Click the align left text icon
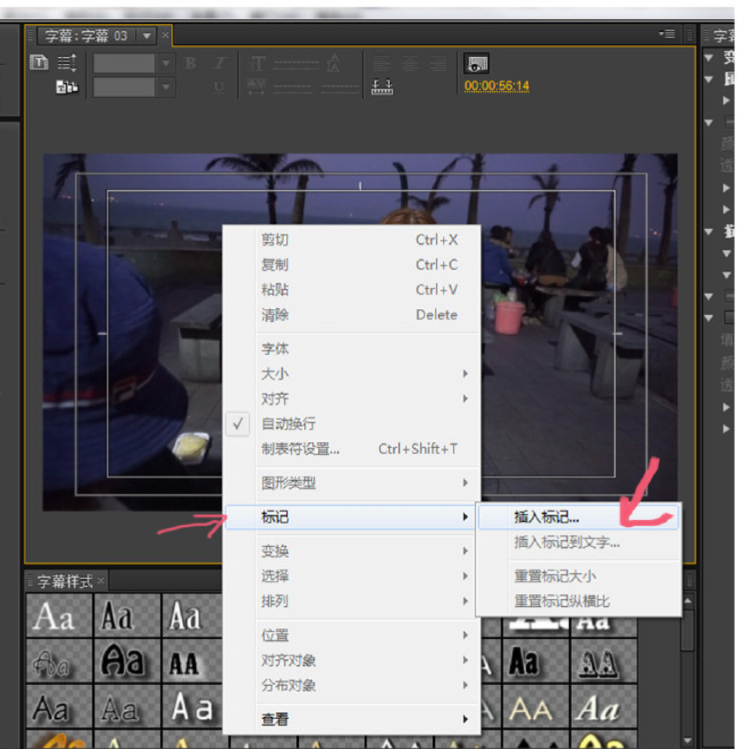The width and height of the screenshot is (737, 749). click(x=382, y=63)
